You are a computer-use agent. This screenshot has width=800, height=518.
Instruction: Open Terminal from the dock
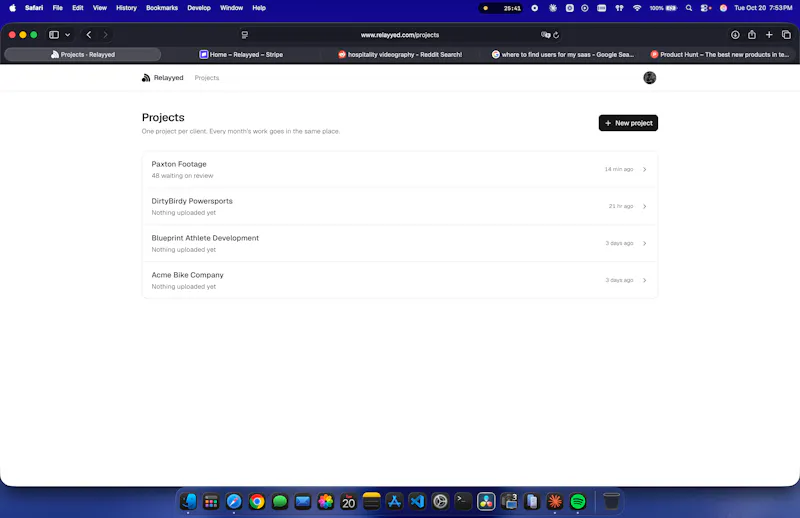pyautogui.click(x=463, y=502)
